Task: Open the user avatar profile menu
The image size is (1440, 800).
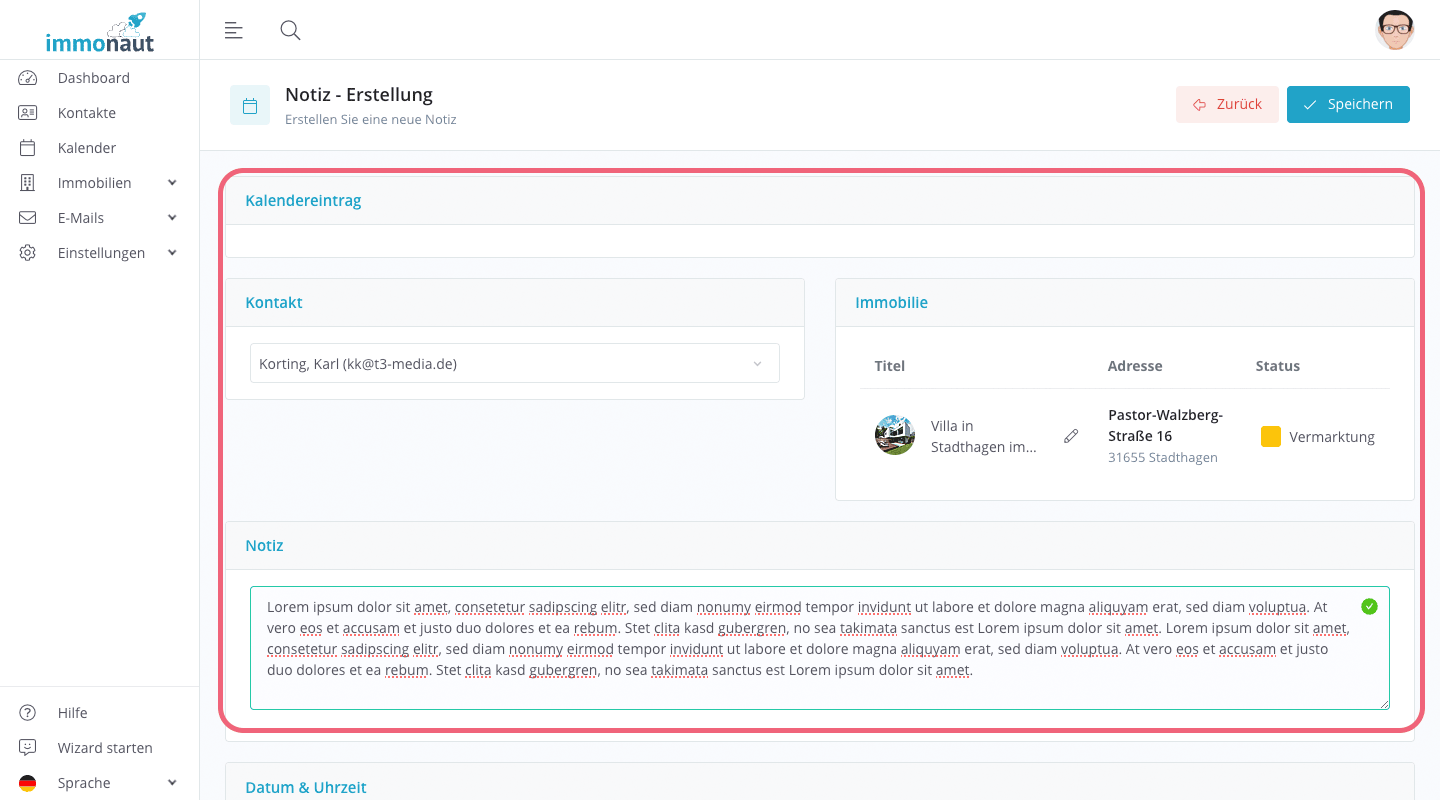Action: coord(1394,30)
